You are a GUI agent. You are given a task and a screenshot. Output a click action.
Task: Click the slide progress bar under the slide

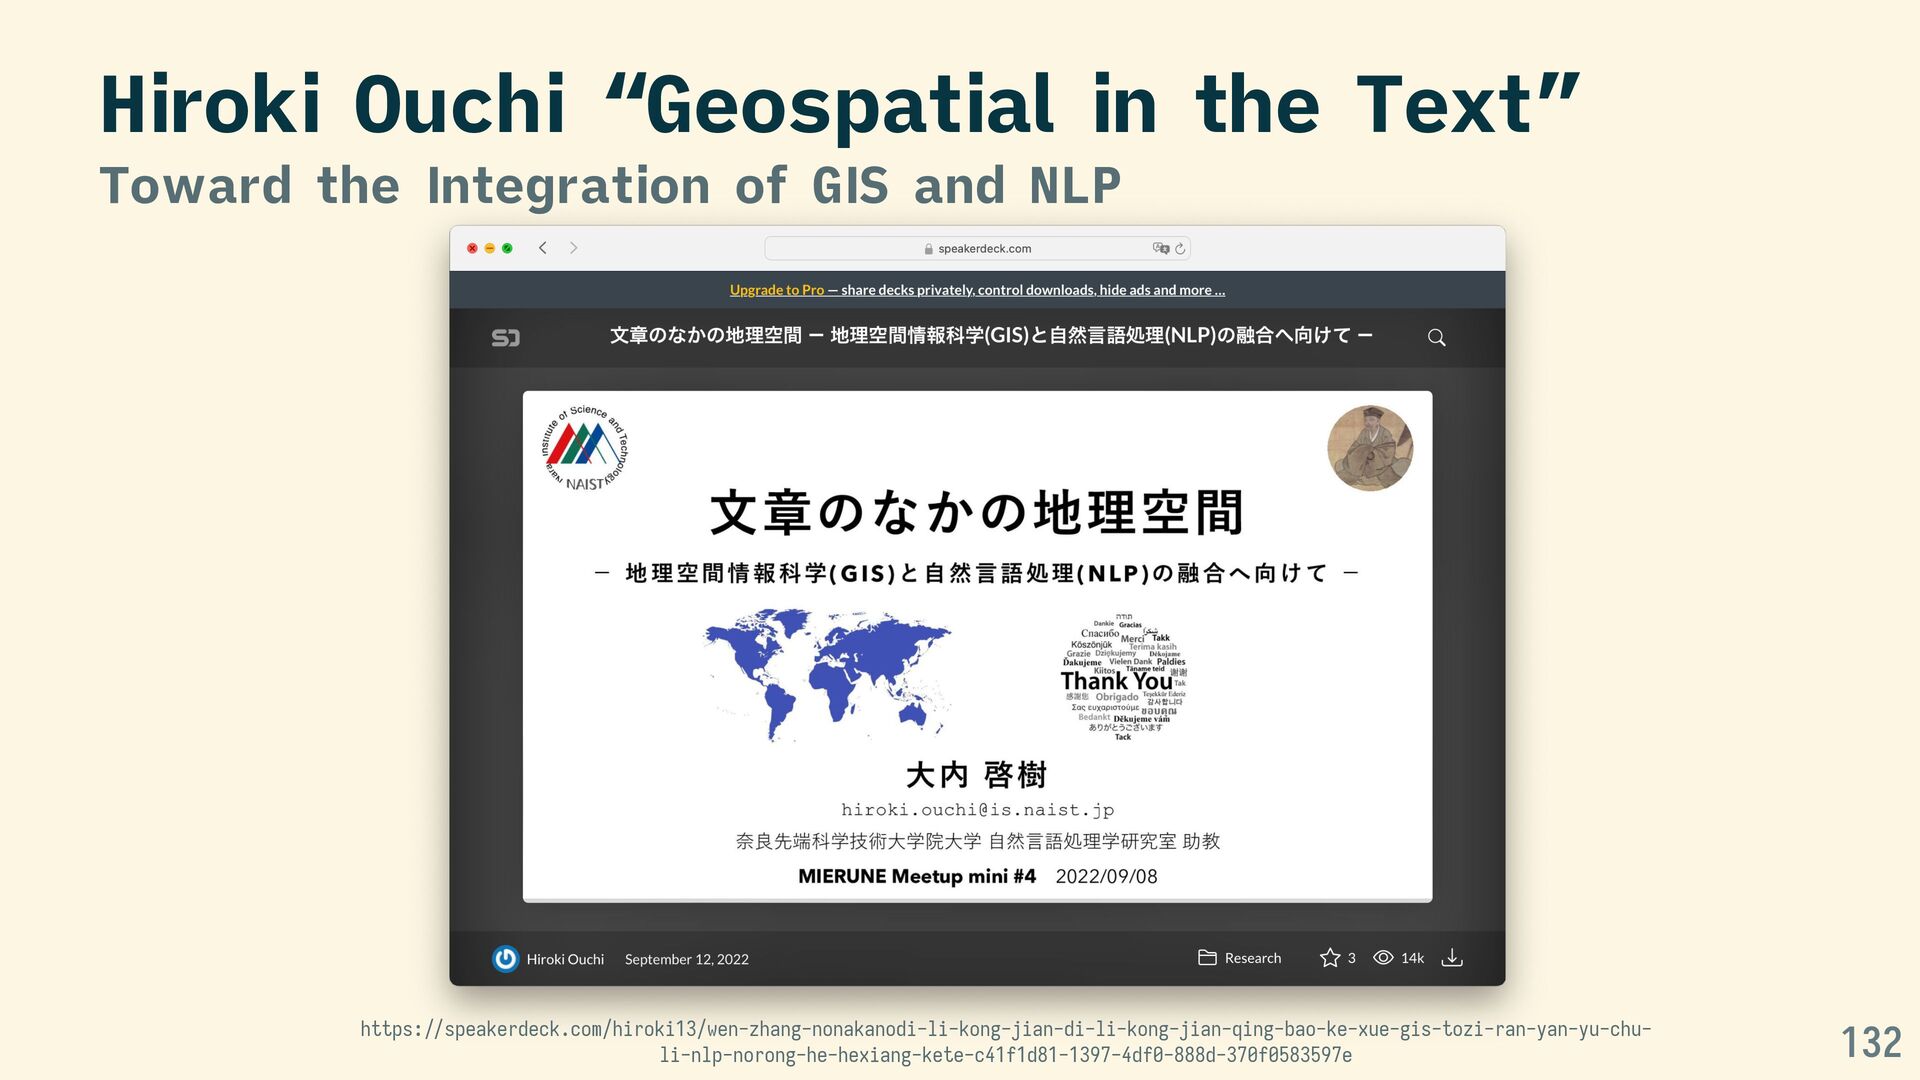(977, 901)
